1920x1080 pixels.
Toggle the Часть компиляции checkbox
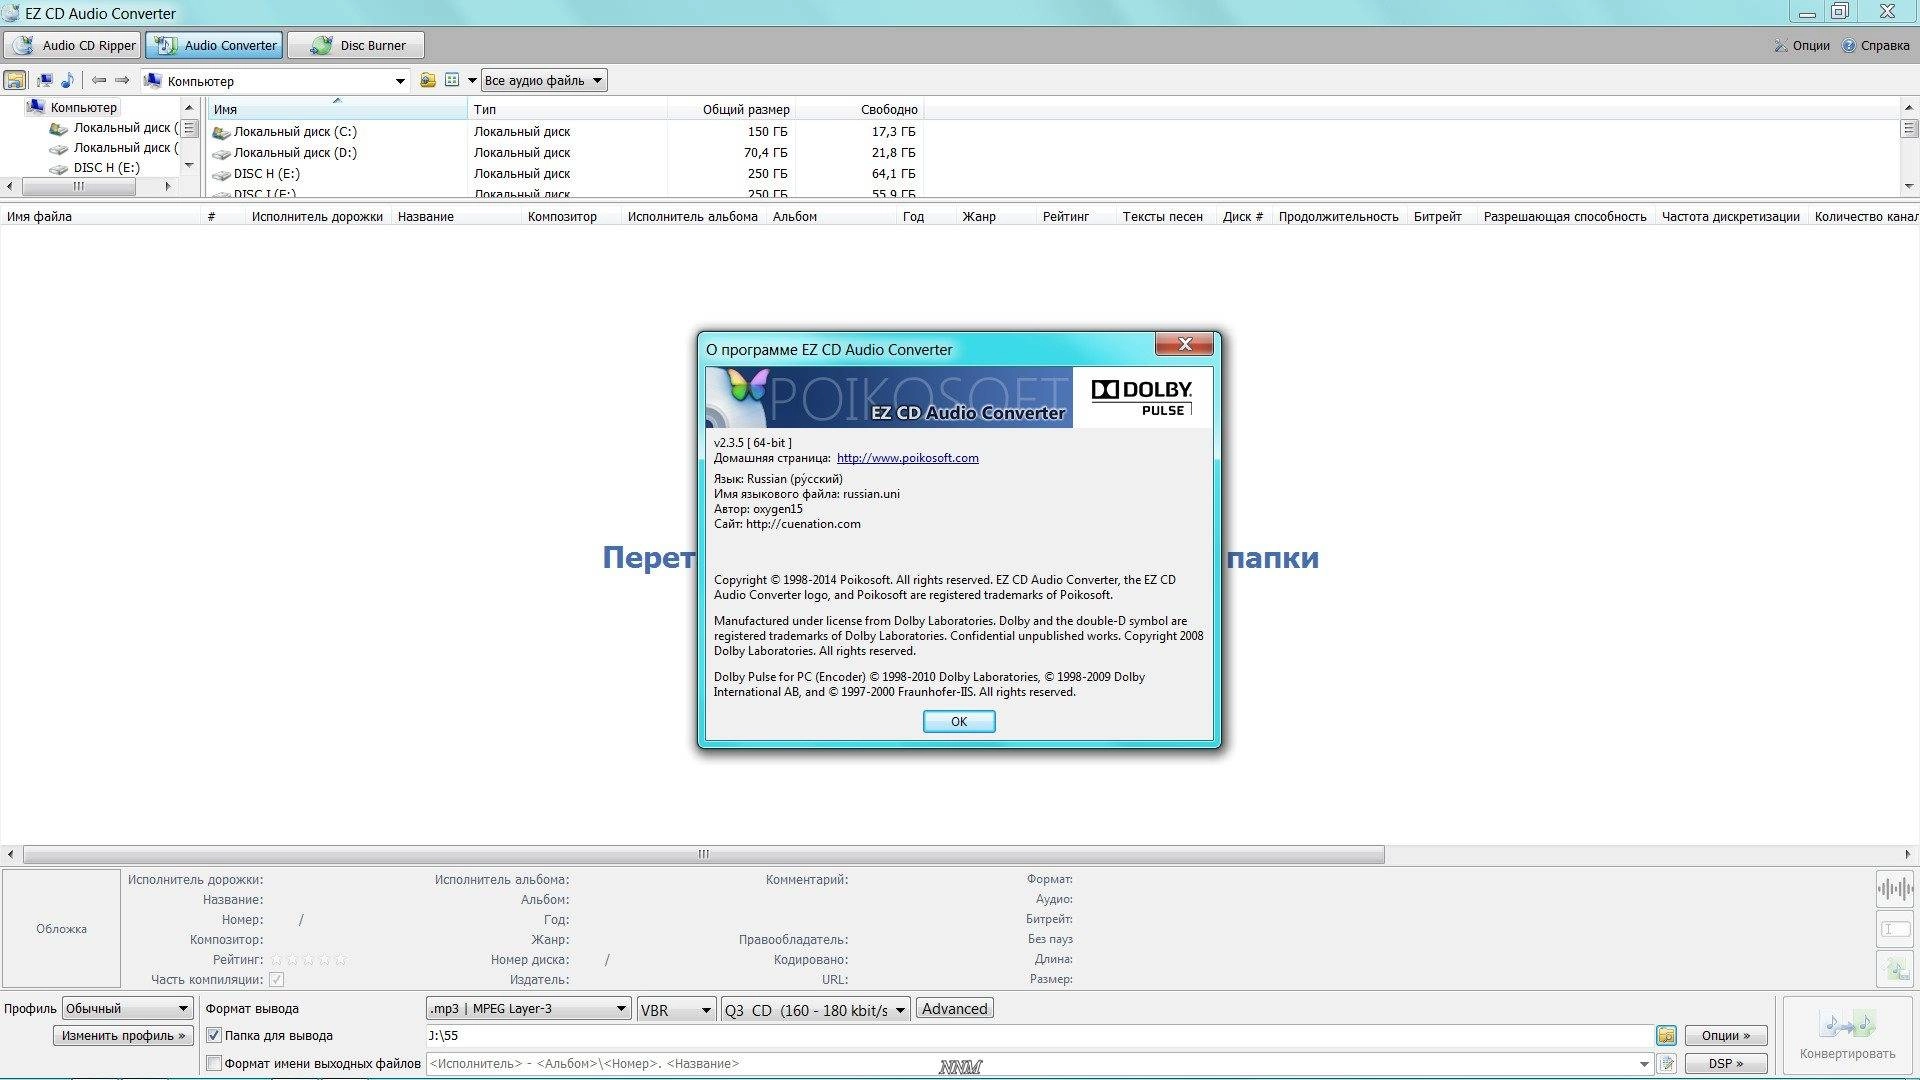click(x=277, y=980)
